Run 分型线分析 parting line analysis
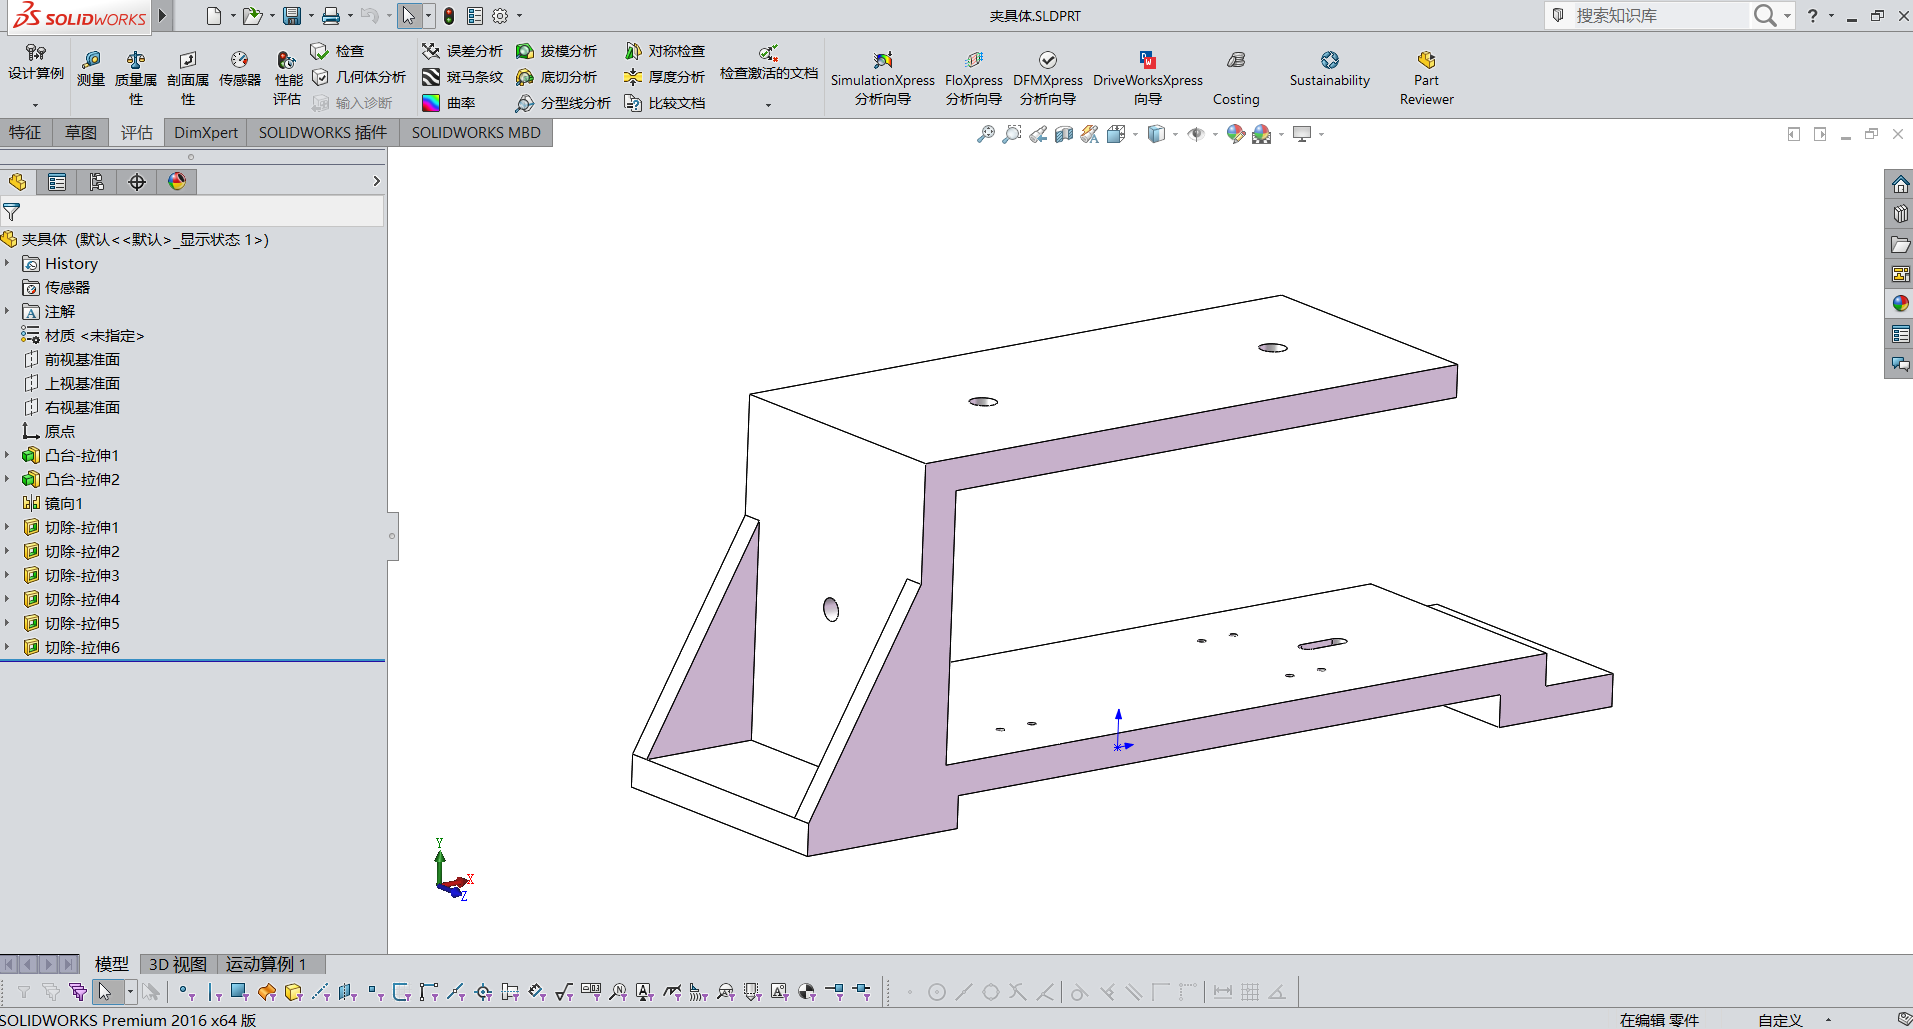 pyautogui.click(x=563, y=103)
